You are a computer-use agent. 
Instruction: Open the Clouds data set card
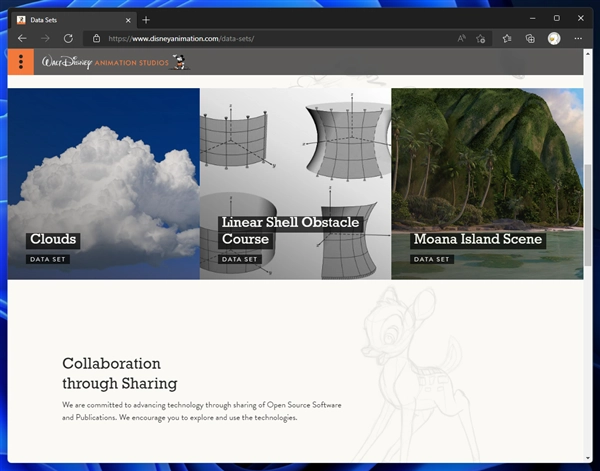[104, 184]
